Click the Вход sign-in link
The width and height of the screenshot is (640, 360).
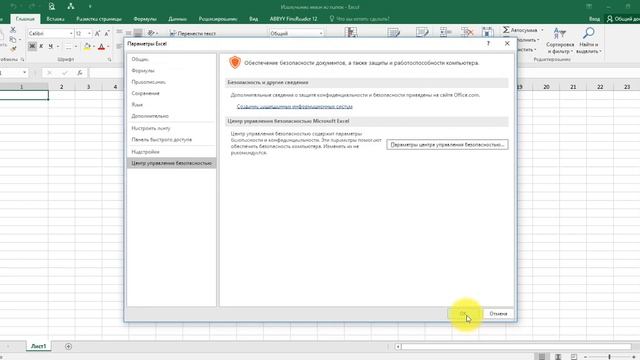[x=594, y=19]
